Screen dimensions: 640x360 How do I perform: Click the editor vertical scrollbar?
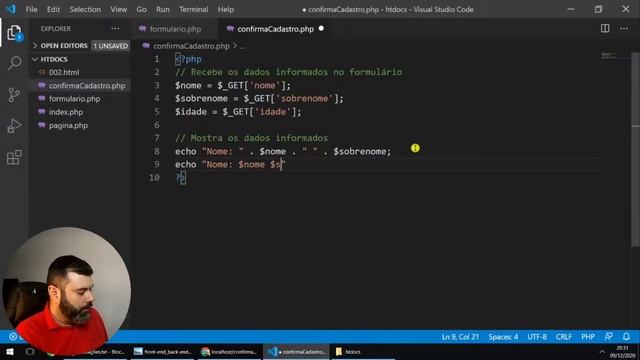636,149
